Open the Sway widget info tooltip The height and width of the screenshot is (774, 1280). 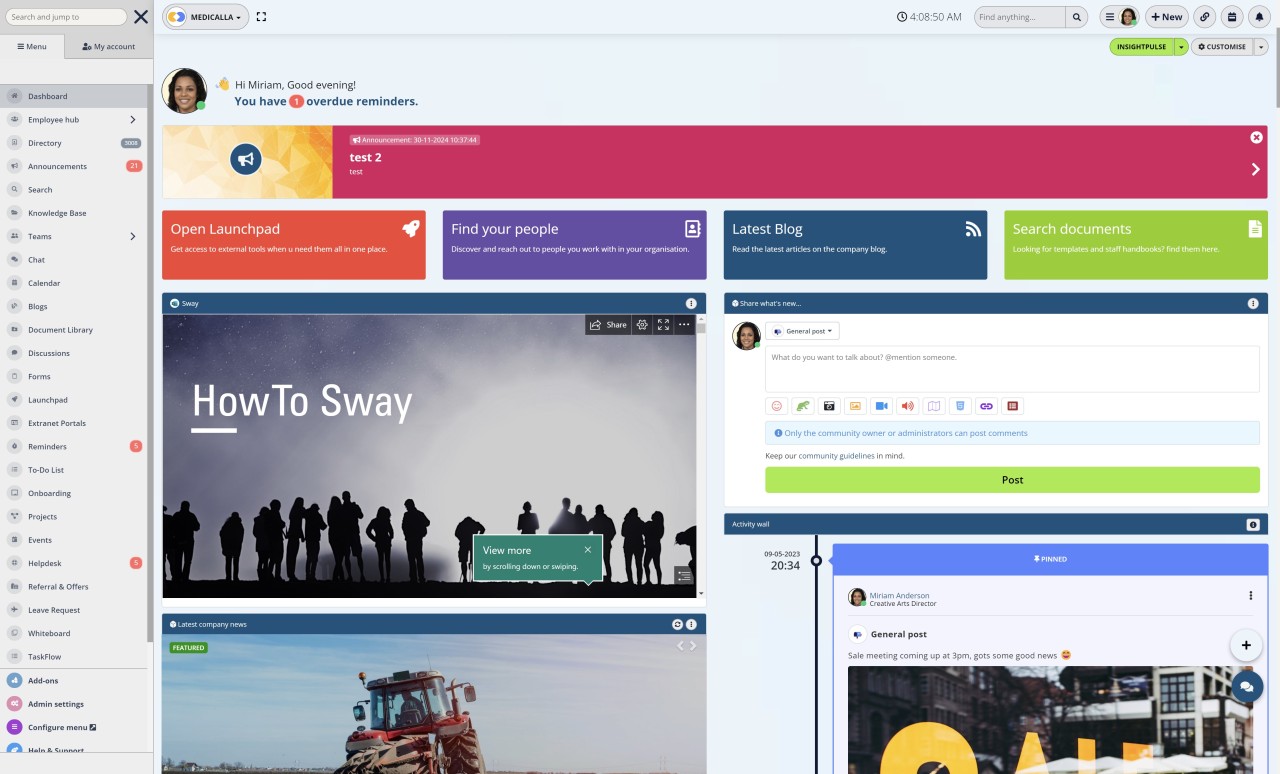[691, 303]
